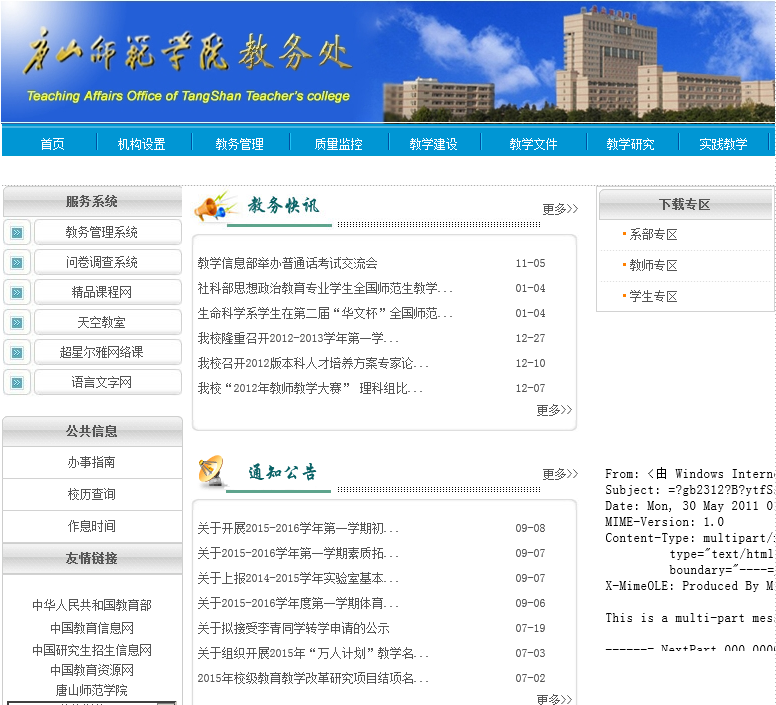The height and width of the screenshot is (705, 776).
Task: Visit the 中国教育信息网 friendly link
Action: (92, 628)
